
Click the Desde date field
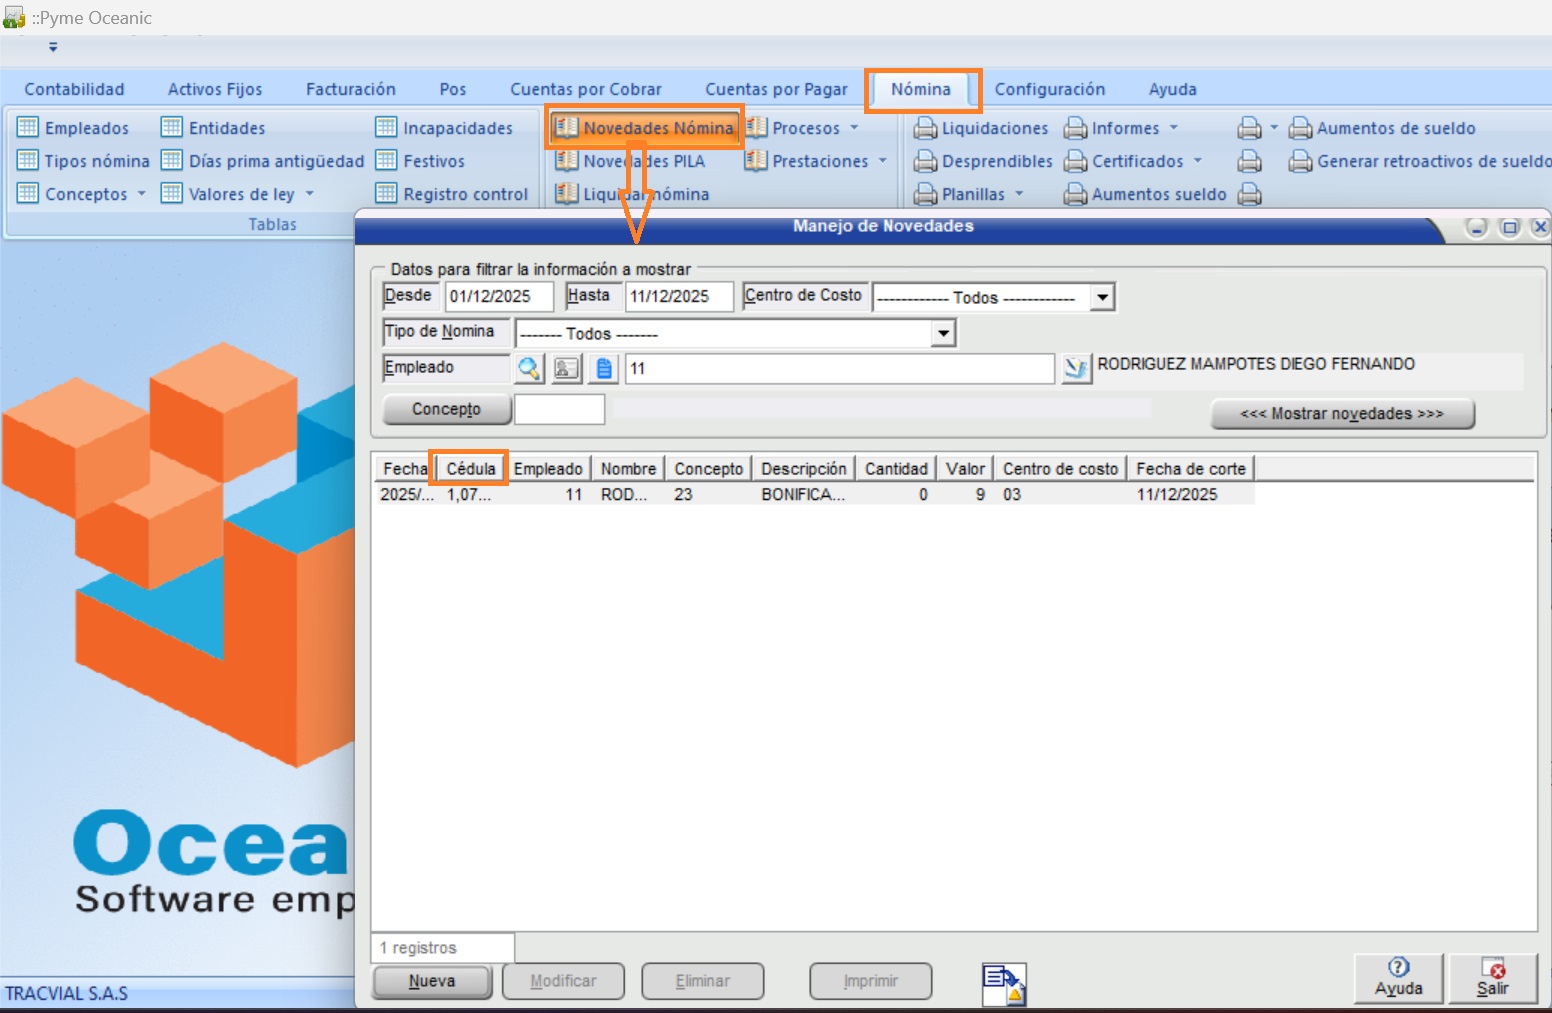point(498,296)
